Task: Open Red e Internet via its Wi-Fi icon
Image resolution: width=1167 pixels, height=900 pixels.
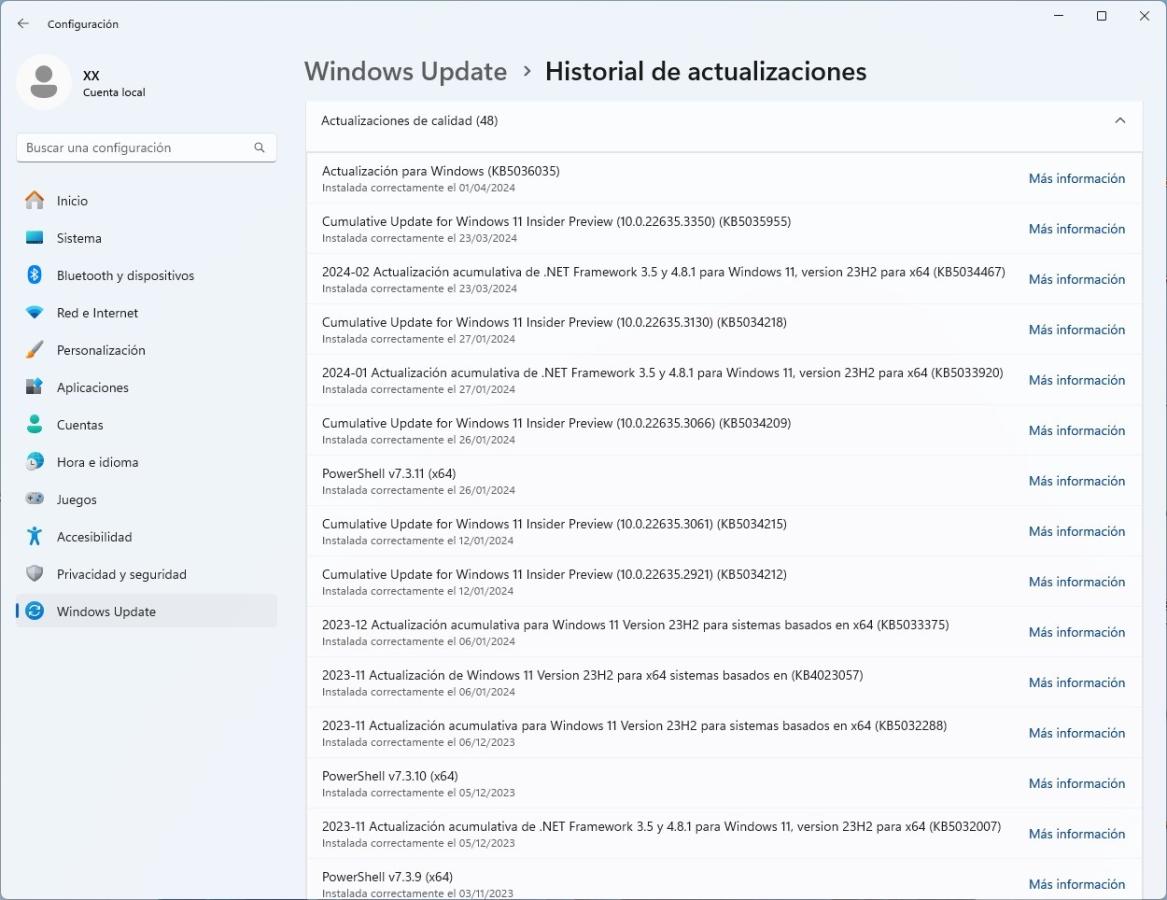Action: coord(35,313)
